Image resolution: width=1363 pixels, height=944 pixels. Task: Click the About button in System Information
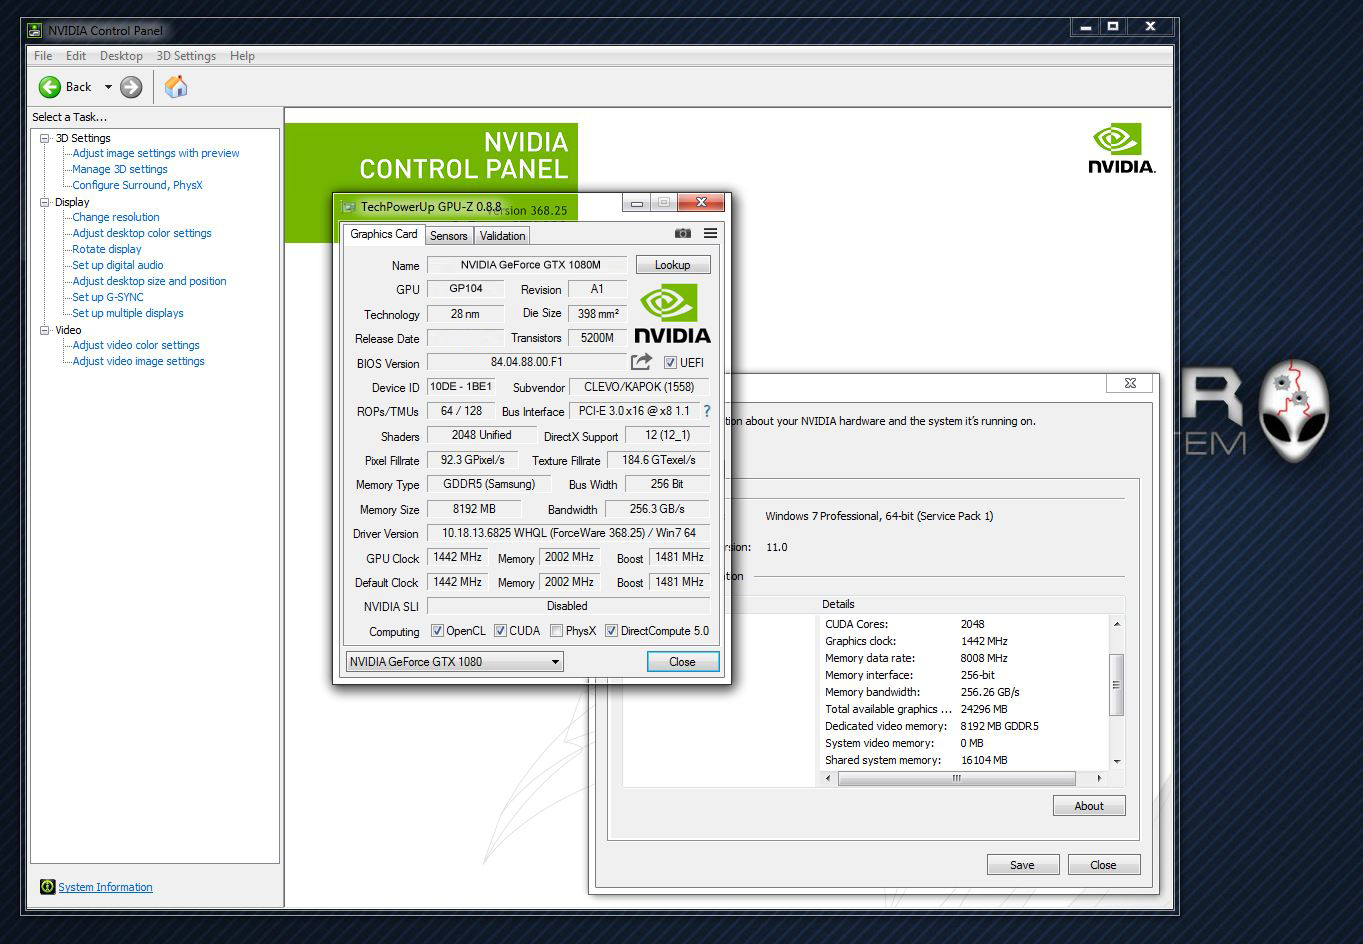1089,806
